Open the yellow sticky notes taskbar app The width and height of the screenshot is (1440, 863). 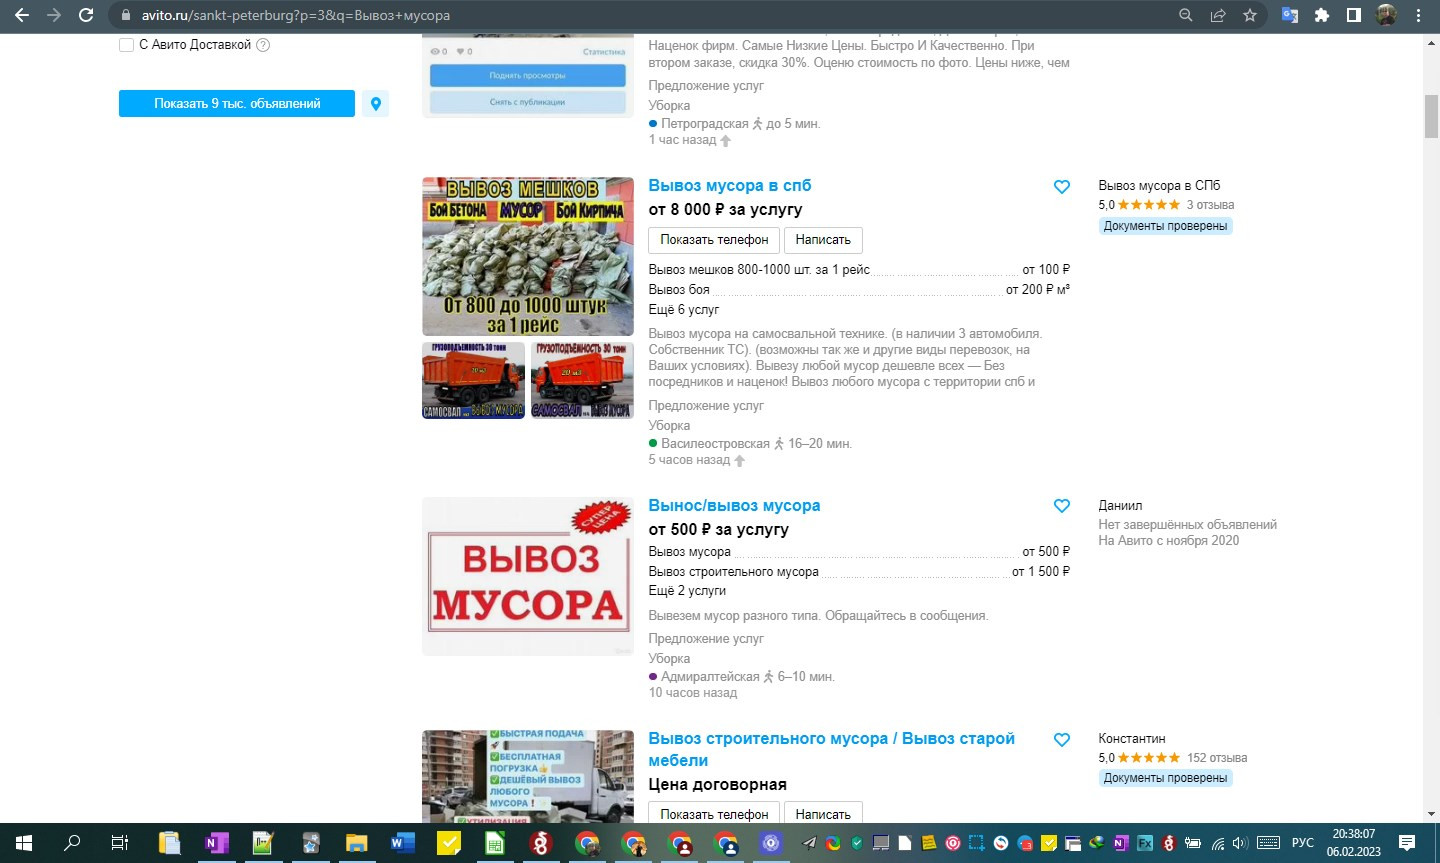[x=450, y=843]
